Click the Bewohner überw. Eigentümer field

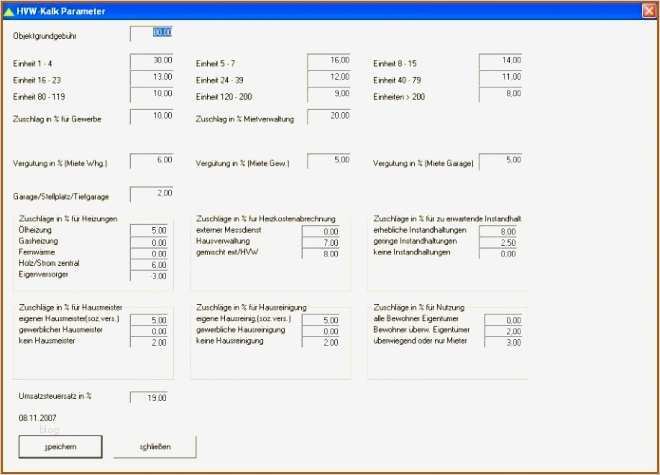point(503,331)
